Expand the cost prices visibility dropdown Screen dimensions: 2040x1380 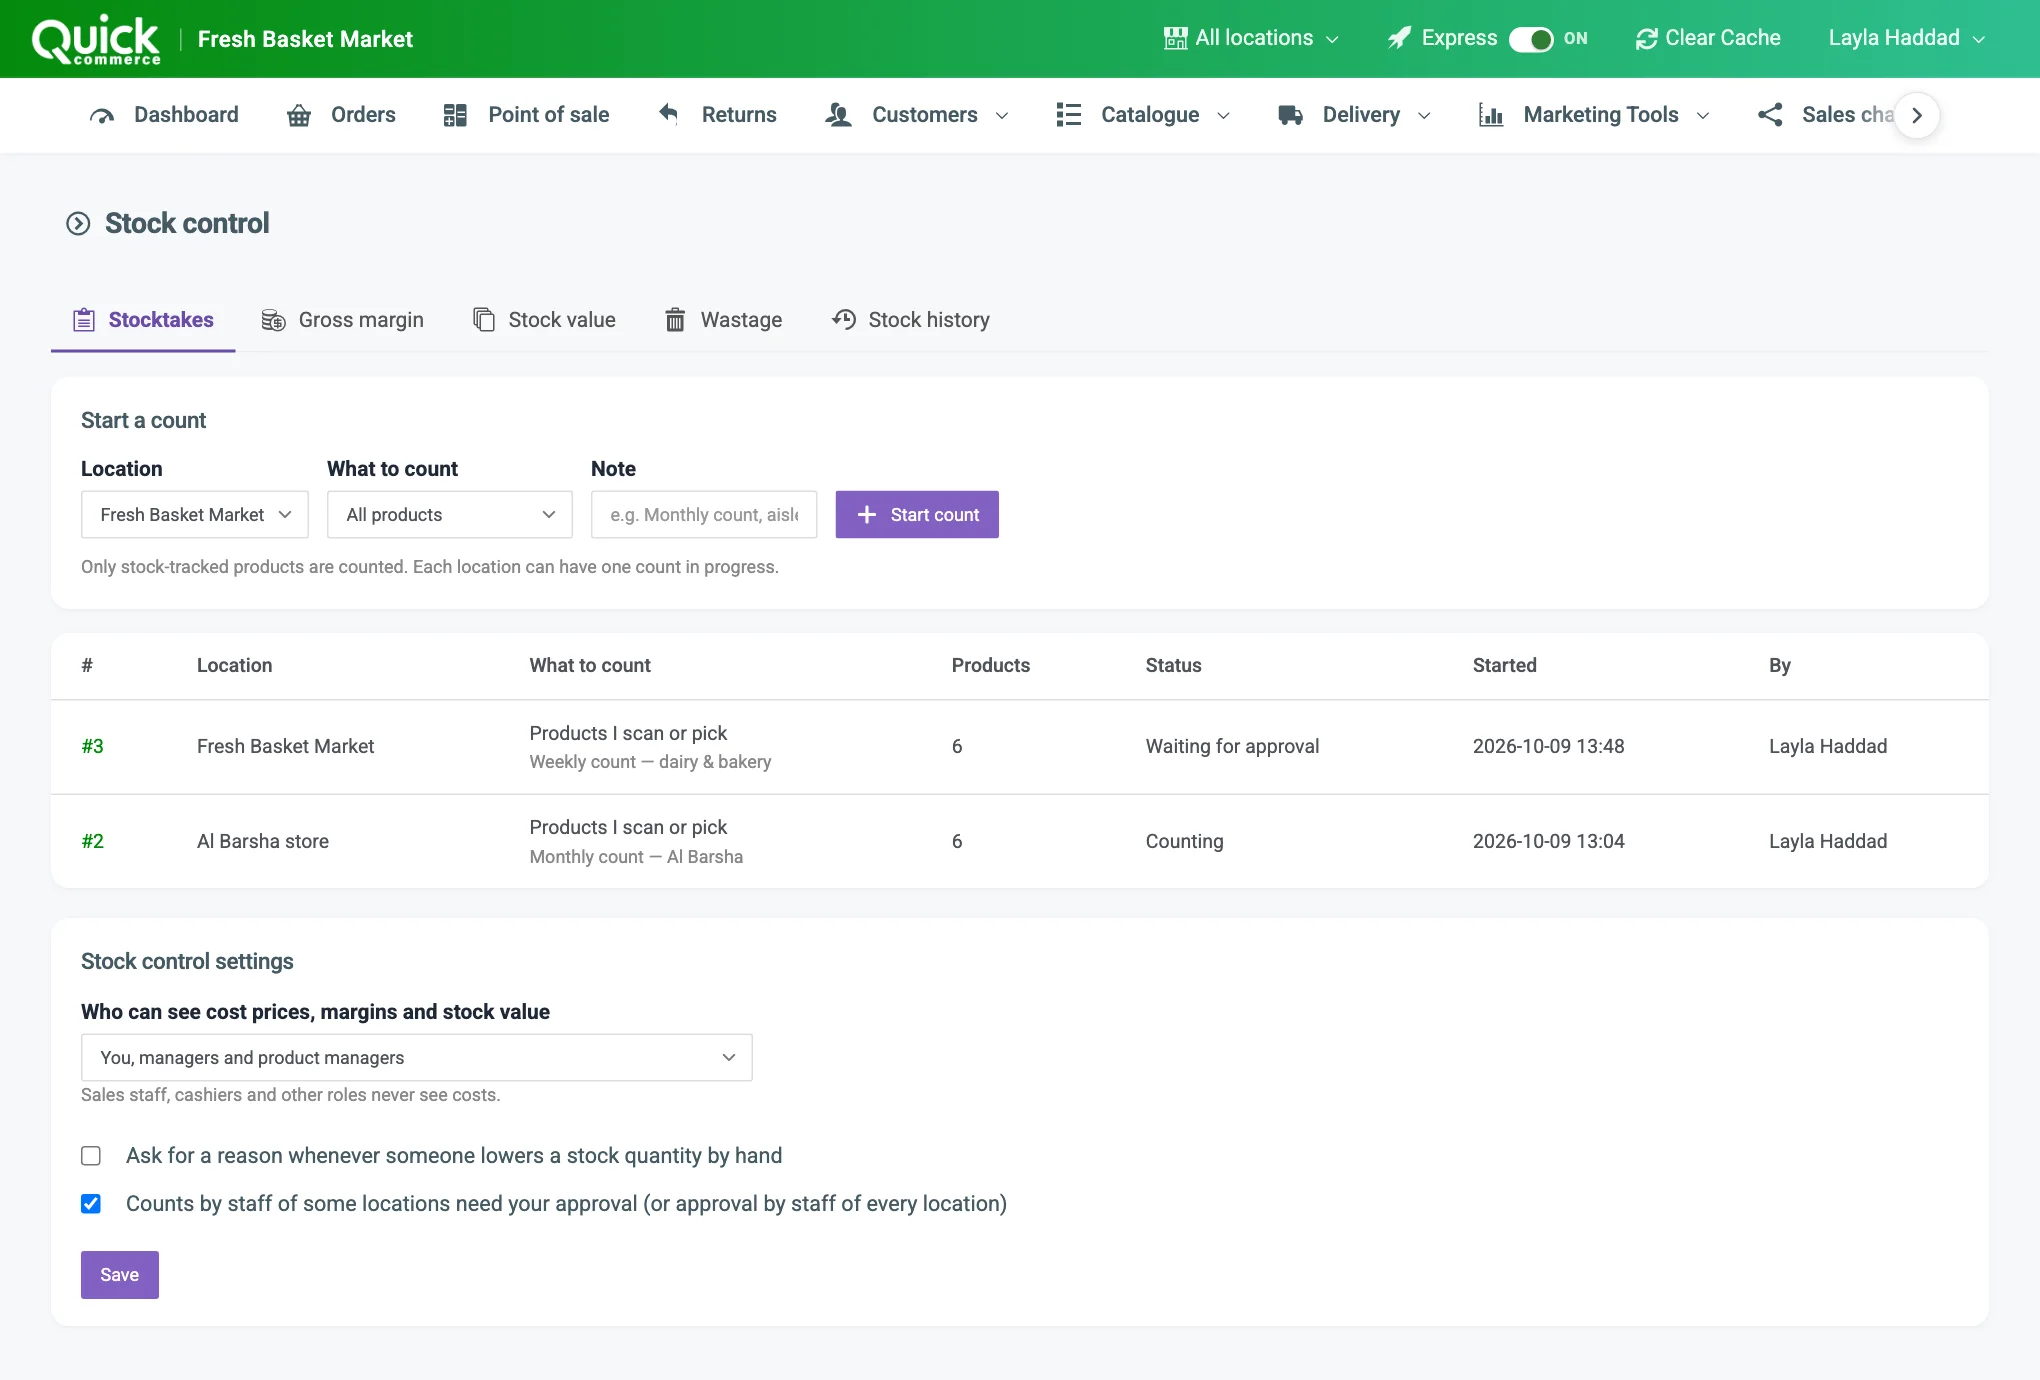(417, 1057)
